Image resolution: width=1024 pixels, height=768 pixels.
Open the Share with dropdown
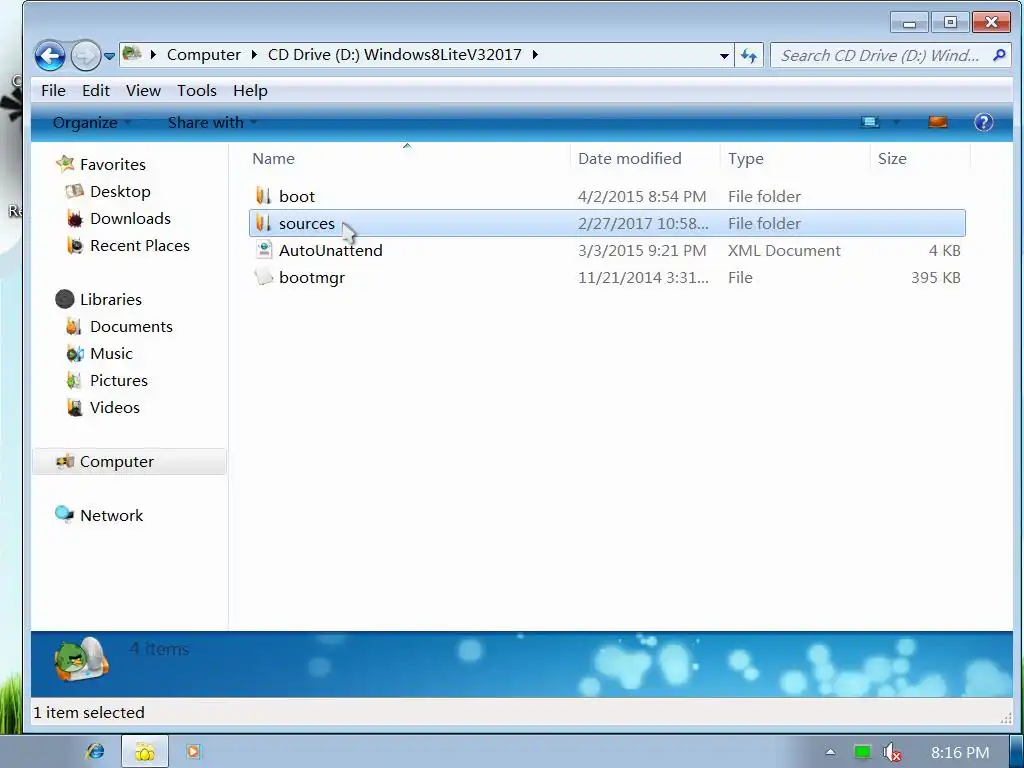(212, 122)
